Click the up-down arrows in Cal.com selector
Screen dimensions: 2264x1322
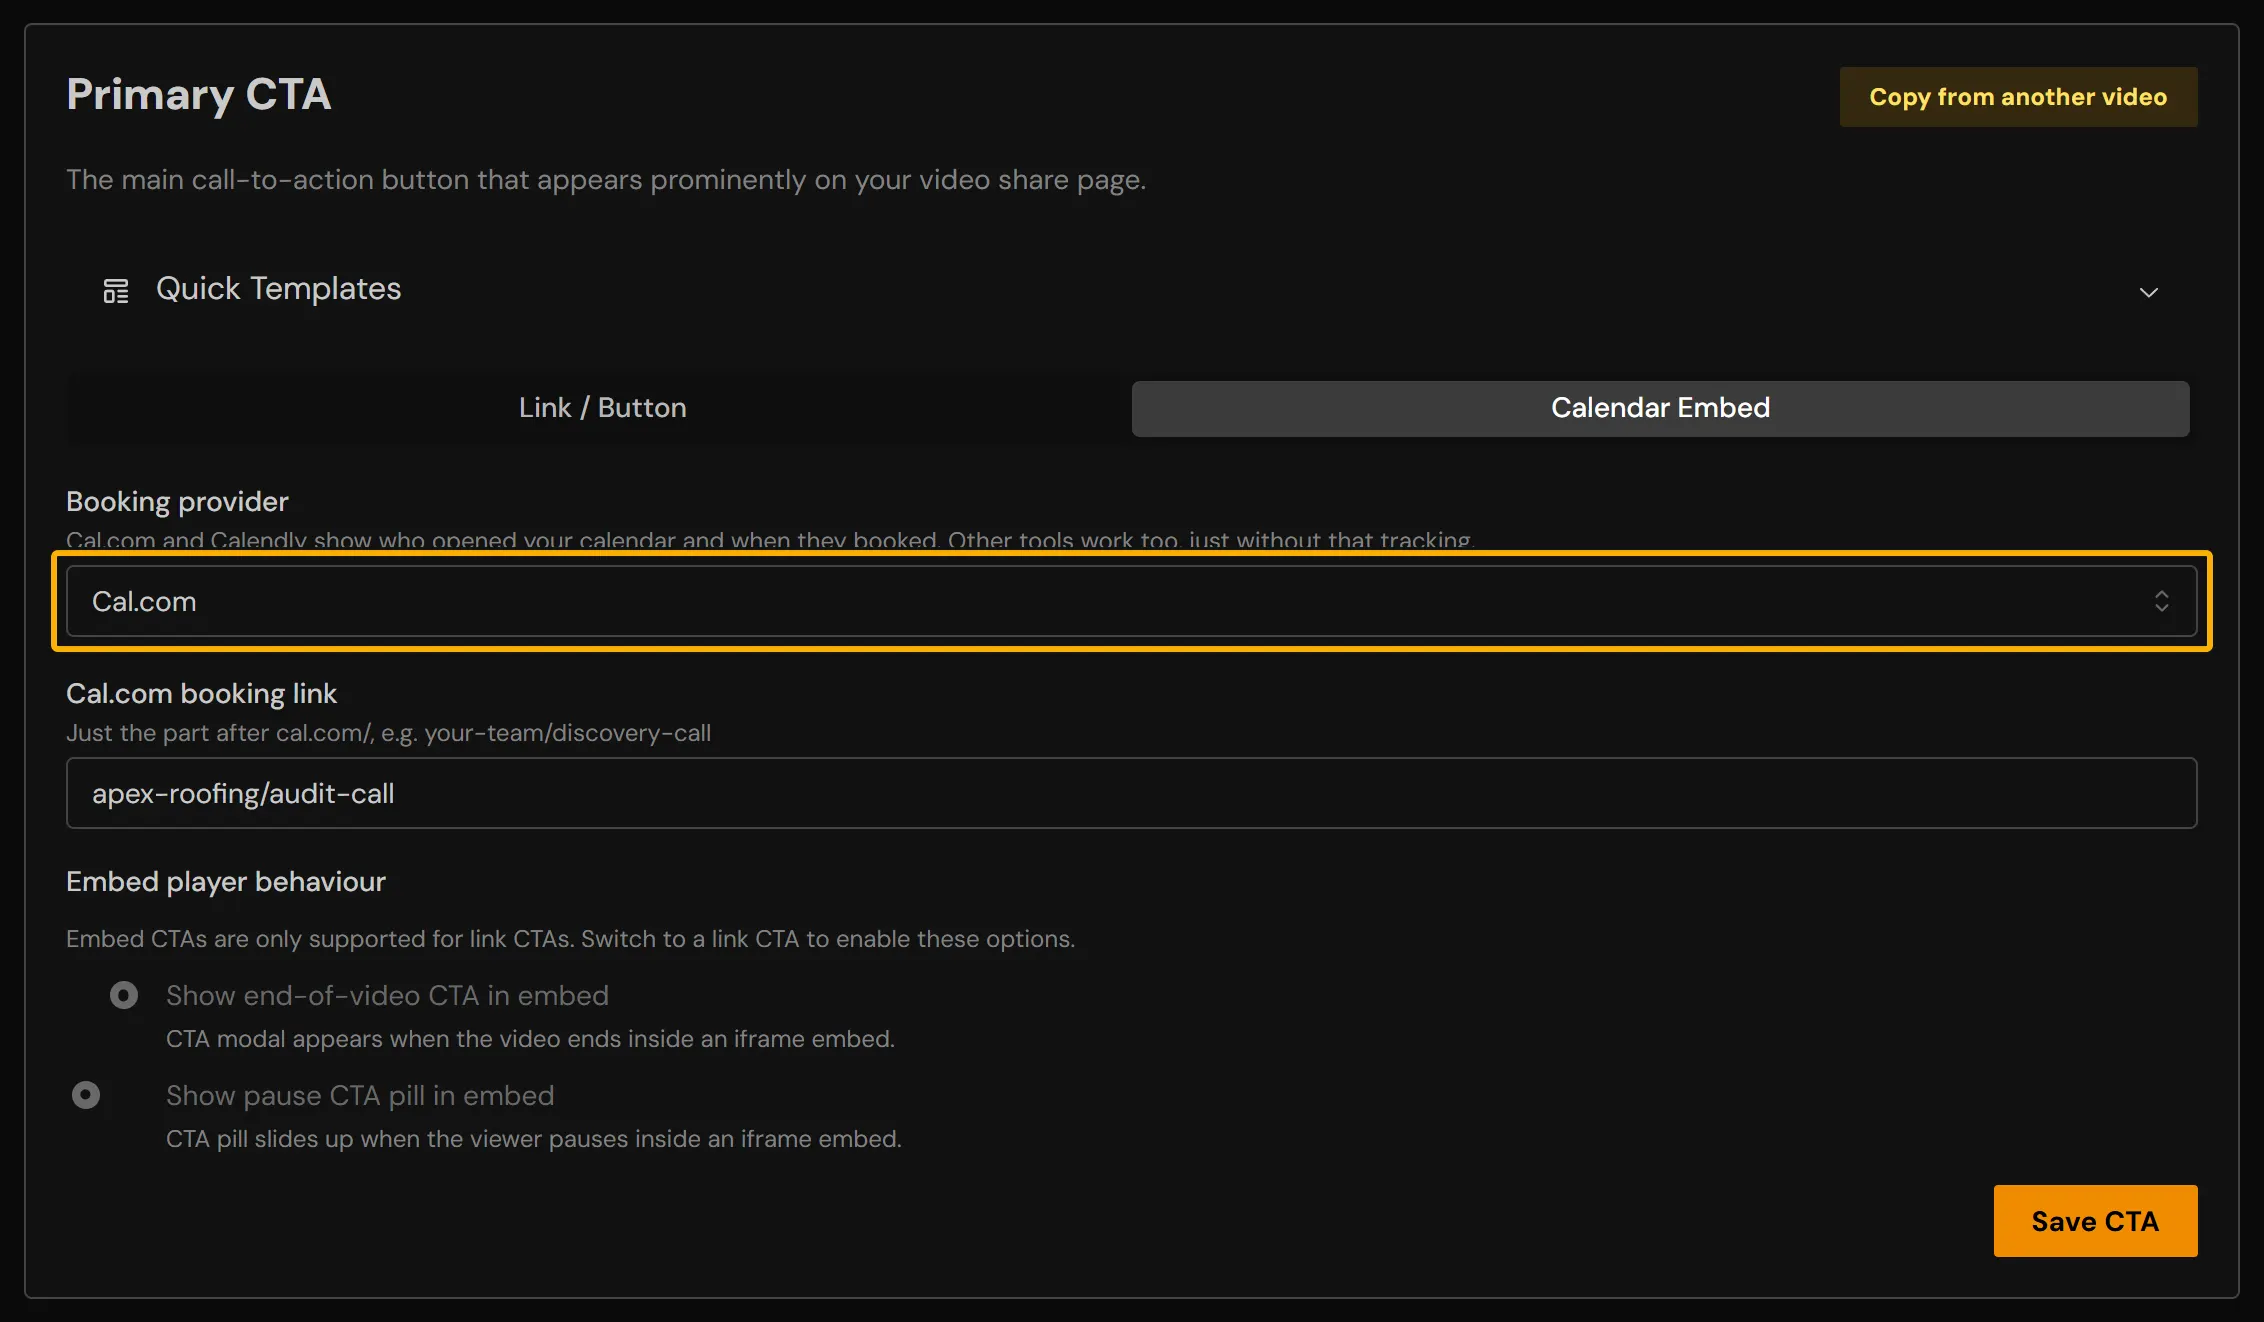(2161, 601)
